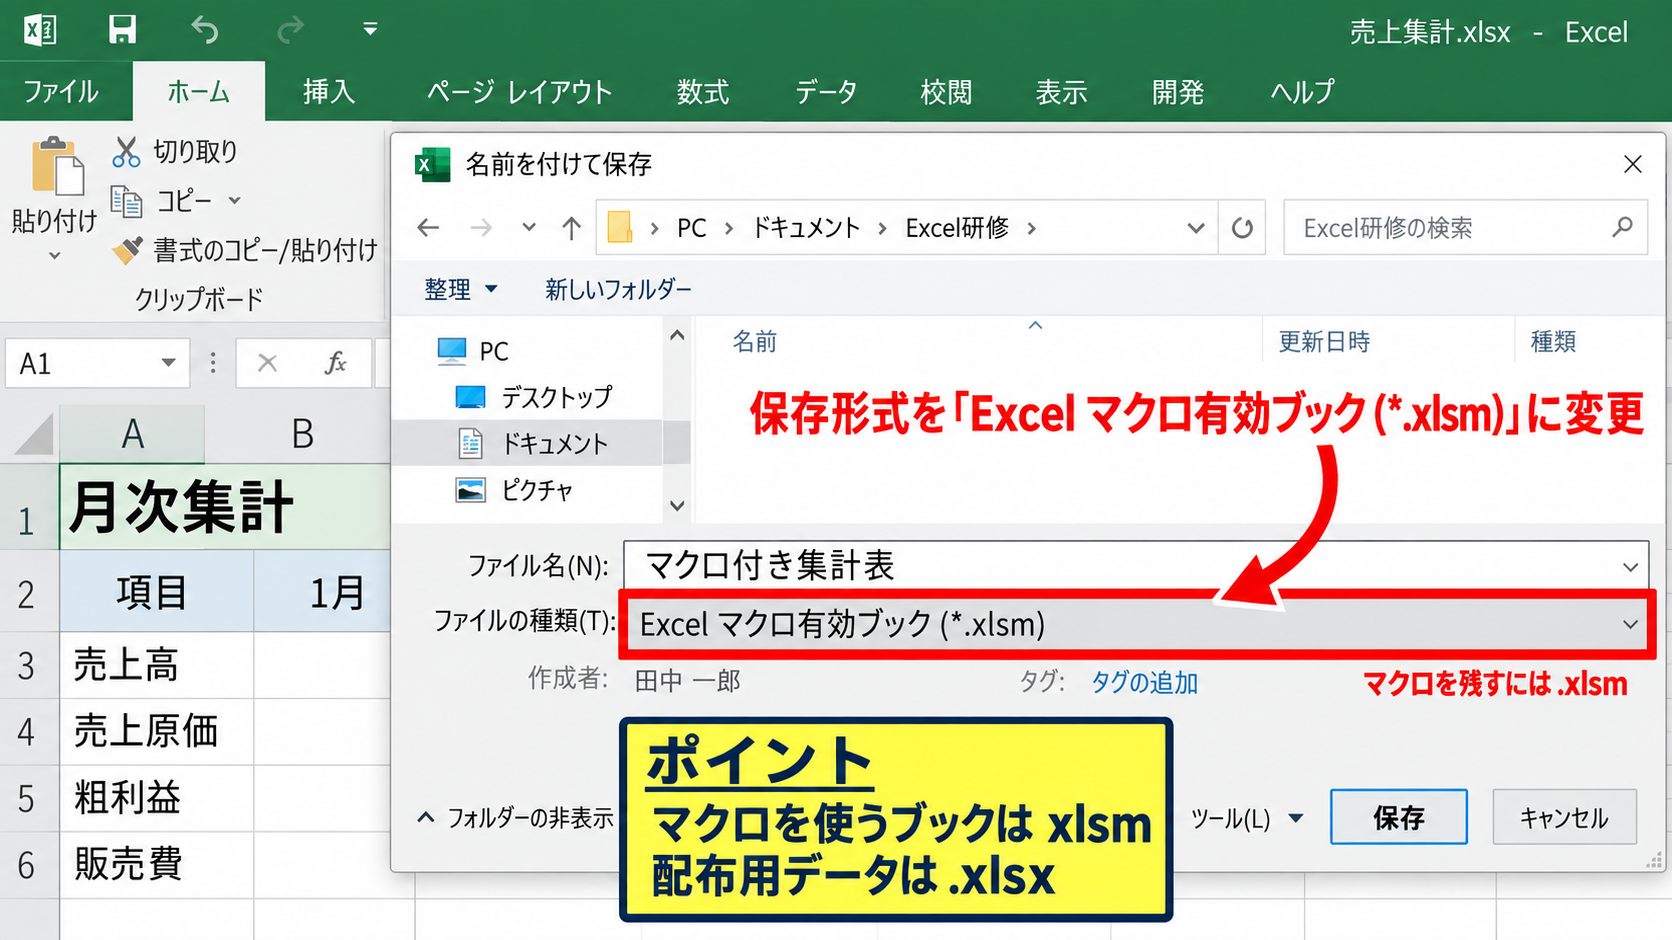Expand the コピー dropdown arrow
Screen dimensions: 1672x940
point(235,201)
